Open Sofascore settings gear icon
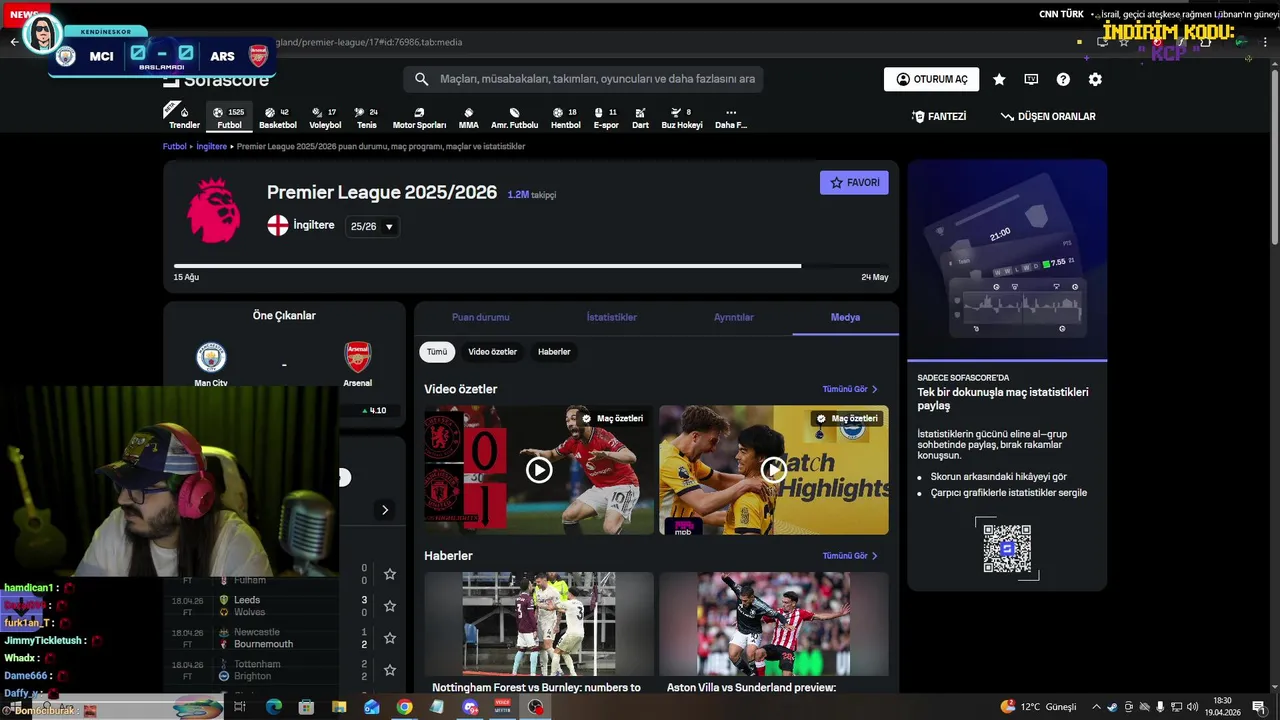Image resolution: width=1280 pixels, height=720 pixels. pos(1095,80)
